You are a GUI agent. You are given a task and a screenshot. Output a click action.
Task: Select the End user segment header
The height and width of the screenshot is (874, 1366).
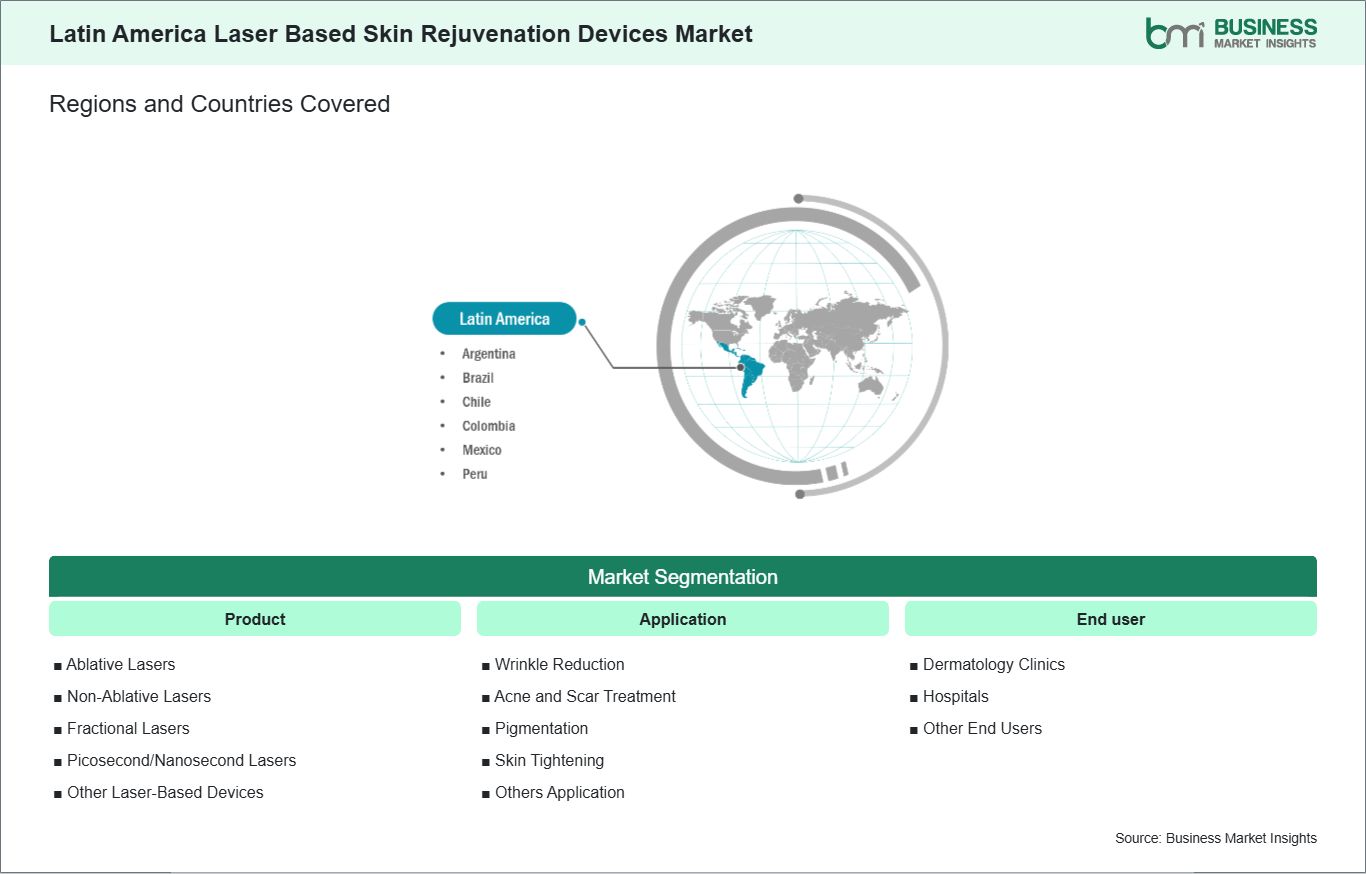point(1111,619)
